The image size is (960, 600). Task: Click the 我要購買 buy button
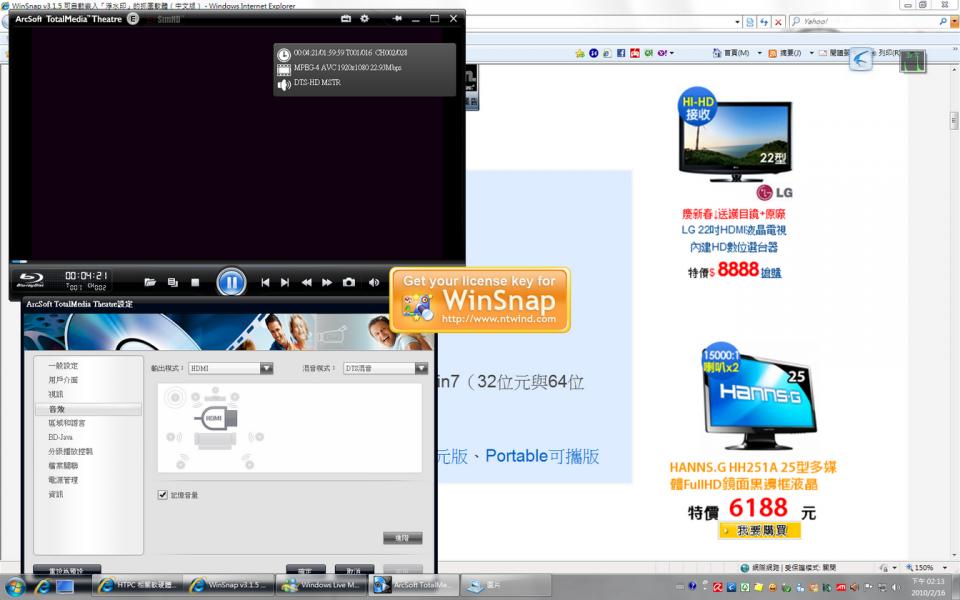coord(759,530)
